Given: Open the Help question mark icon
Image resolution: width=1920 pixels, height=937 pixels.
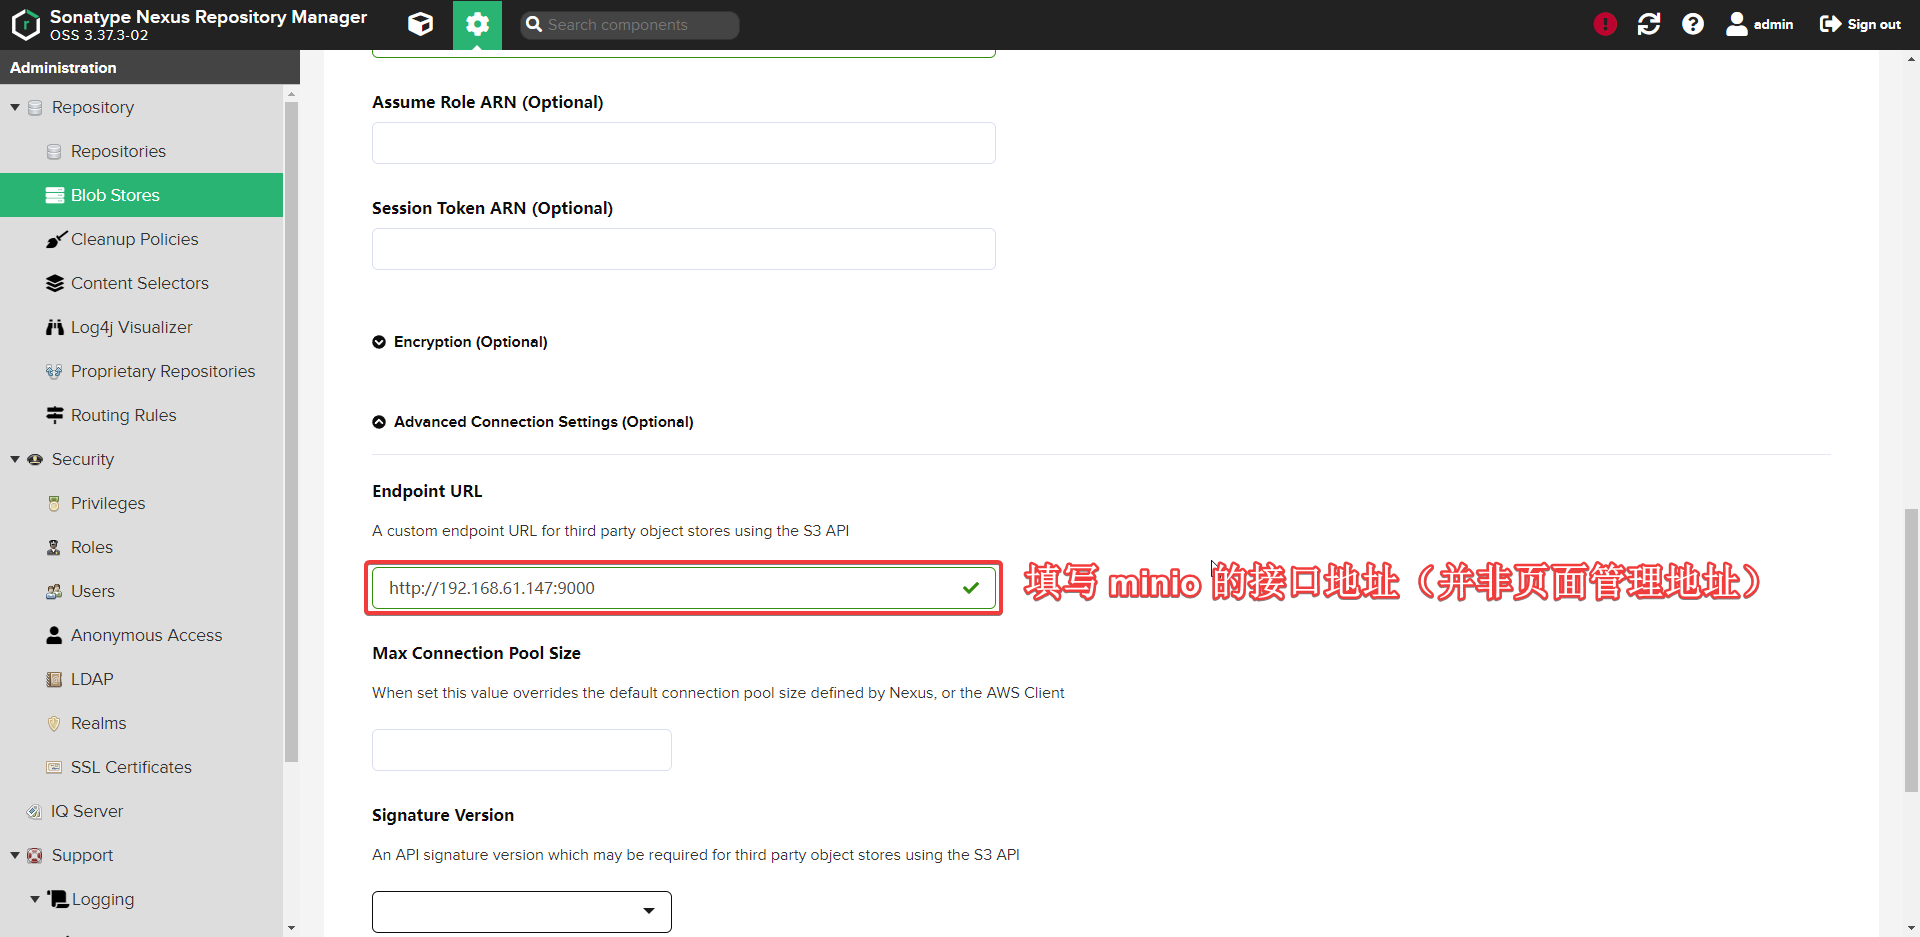Looking at the screenshot, I should click(x=1692, y=23).
